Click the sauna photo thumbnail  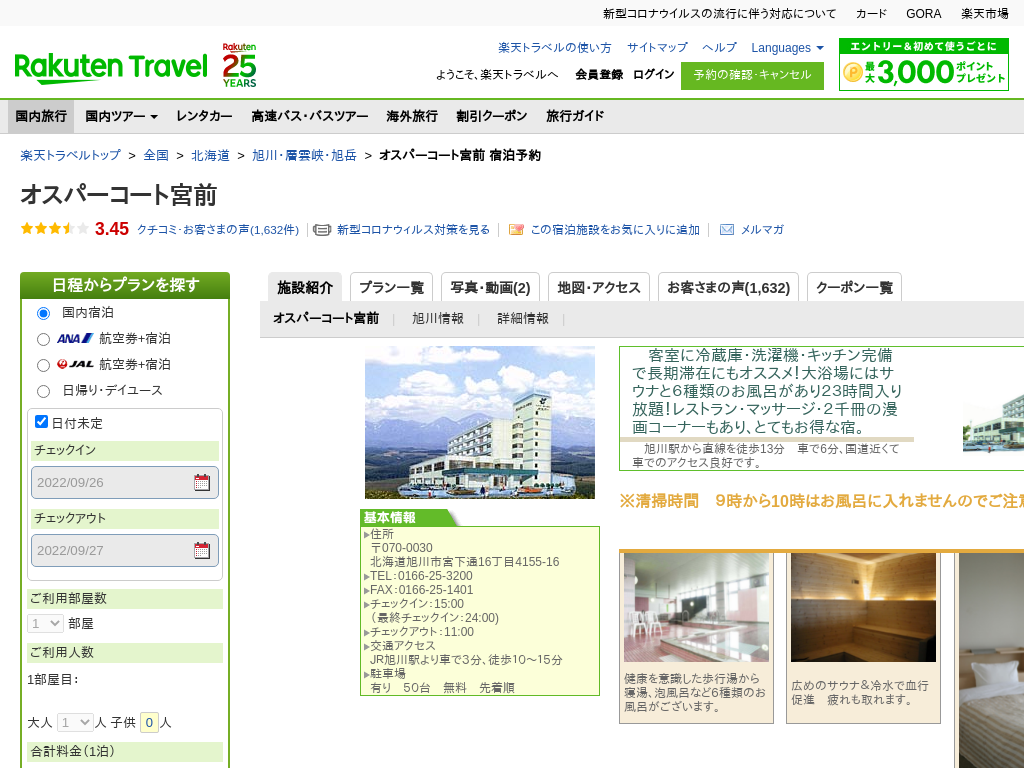[x=863, y=607]
